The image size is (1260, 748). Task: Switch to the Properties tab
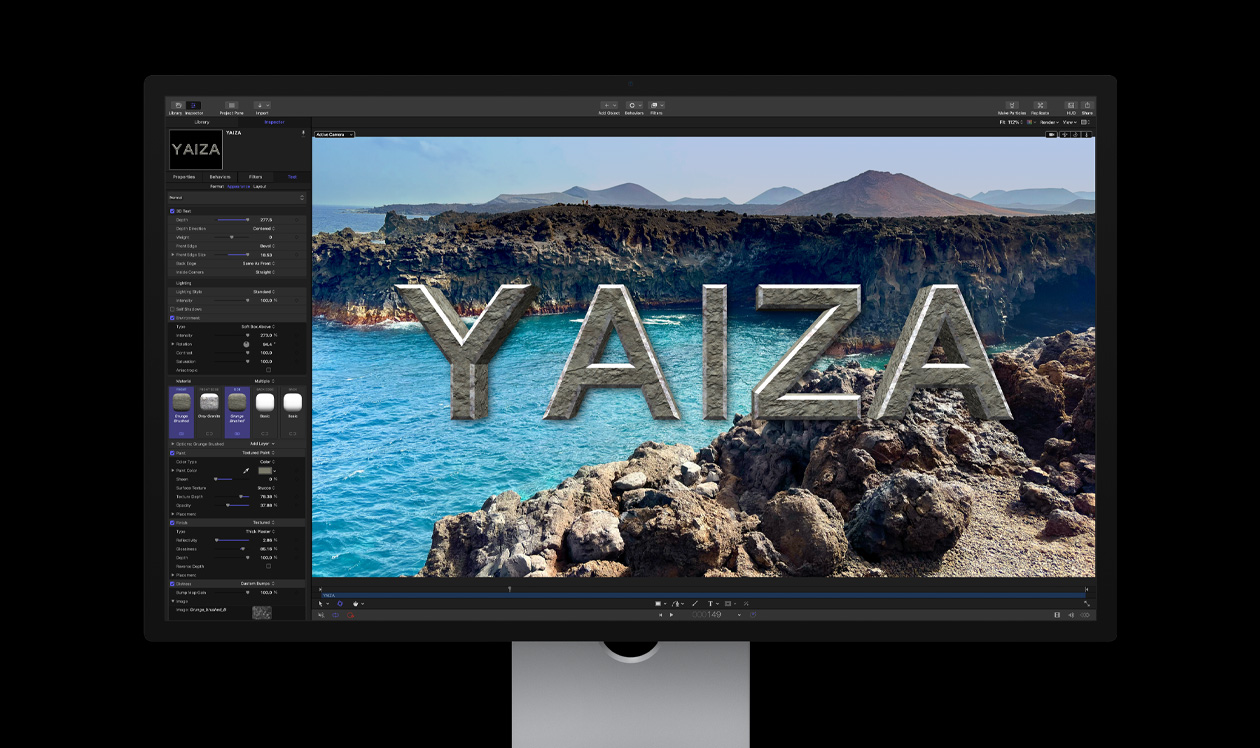[x=184, y=177]
